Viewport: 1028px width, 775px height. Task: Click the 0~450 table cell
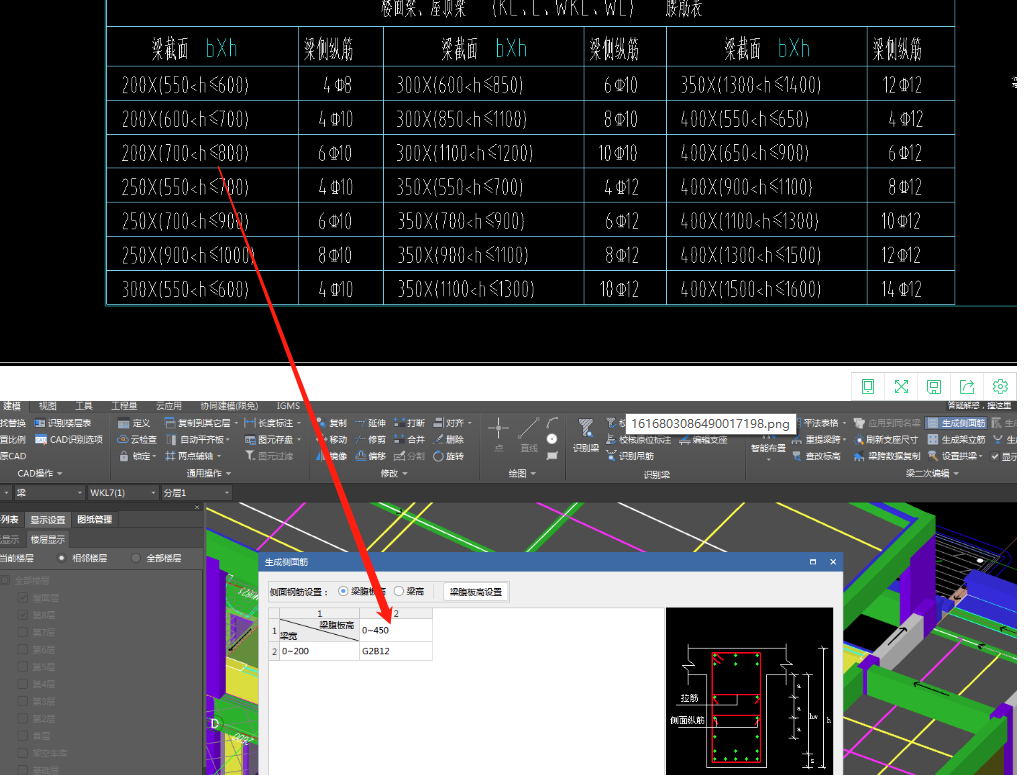[395, 629]
